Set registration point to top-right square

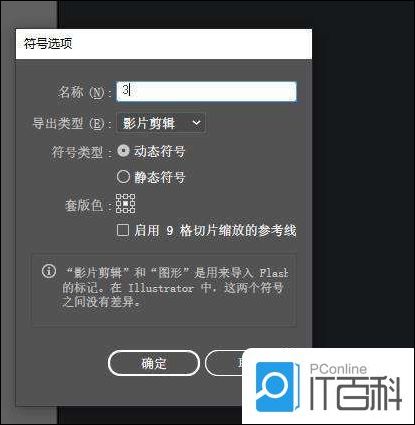click(132, 196)
